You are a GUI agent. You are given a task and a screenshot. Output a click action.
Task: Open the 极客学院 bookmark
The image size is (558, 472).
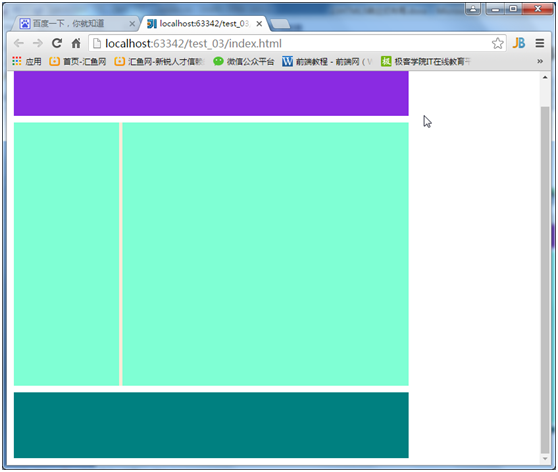coord(426,62)
